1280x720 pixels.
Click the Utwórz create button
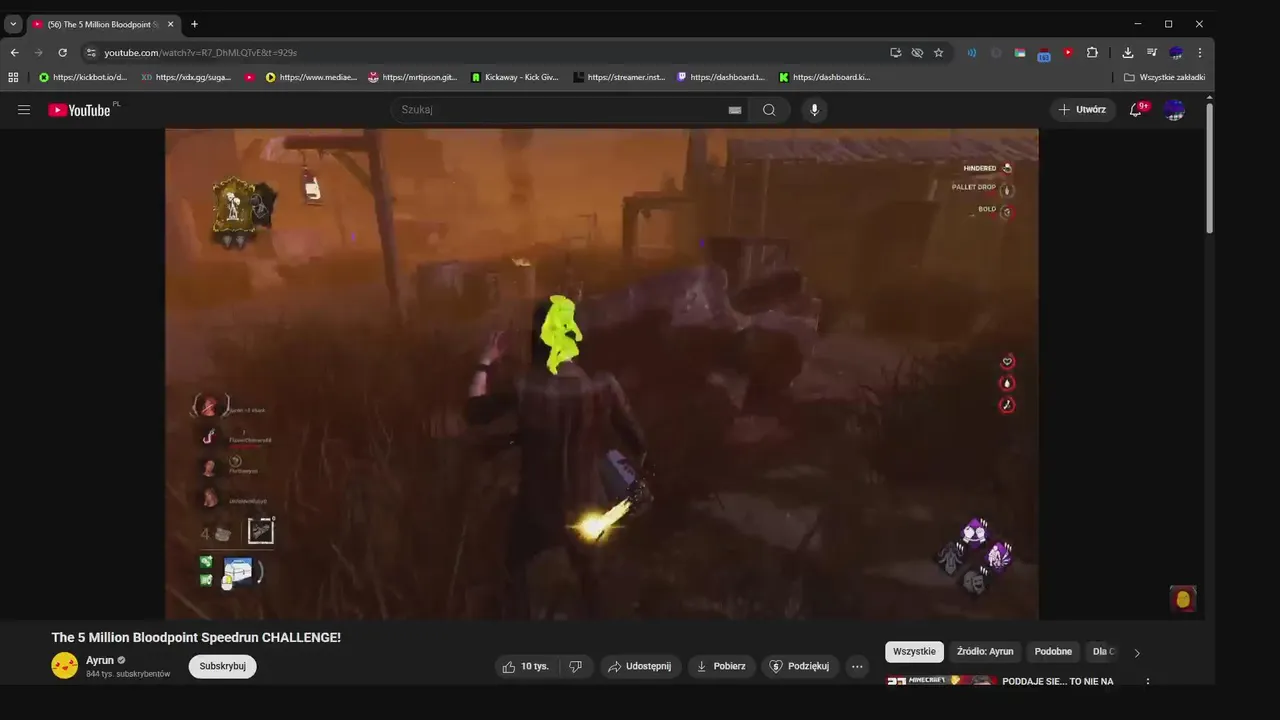1082,110
